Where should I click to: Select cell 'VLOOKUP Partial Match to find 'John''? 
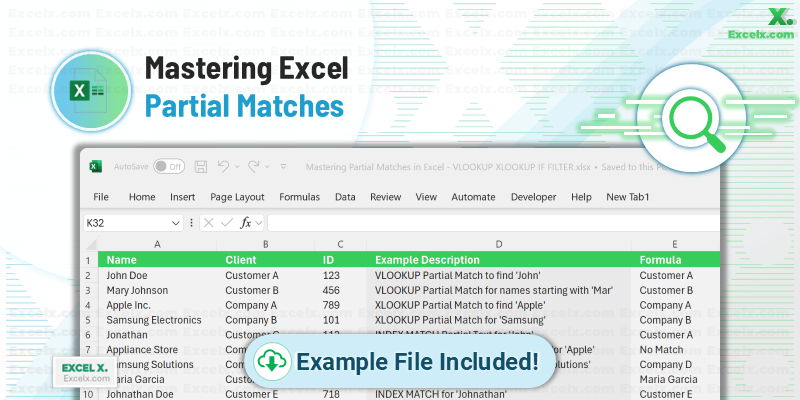[499, 276]
